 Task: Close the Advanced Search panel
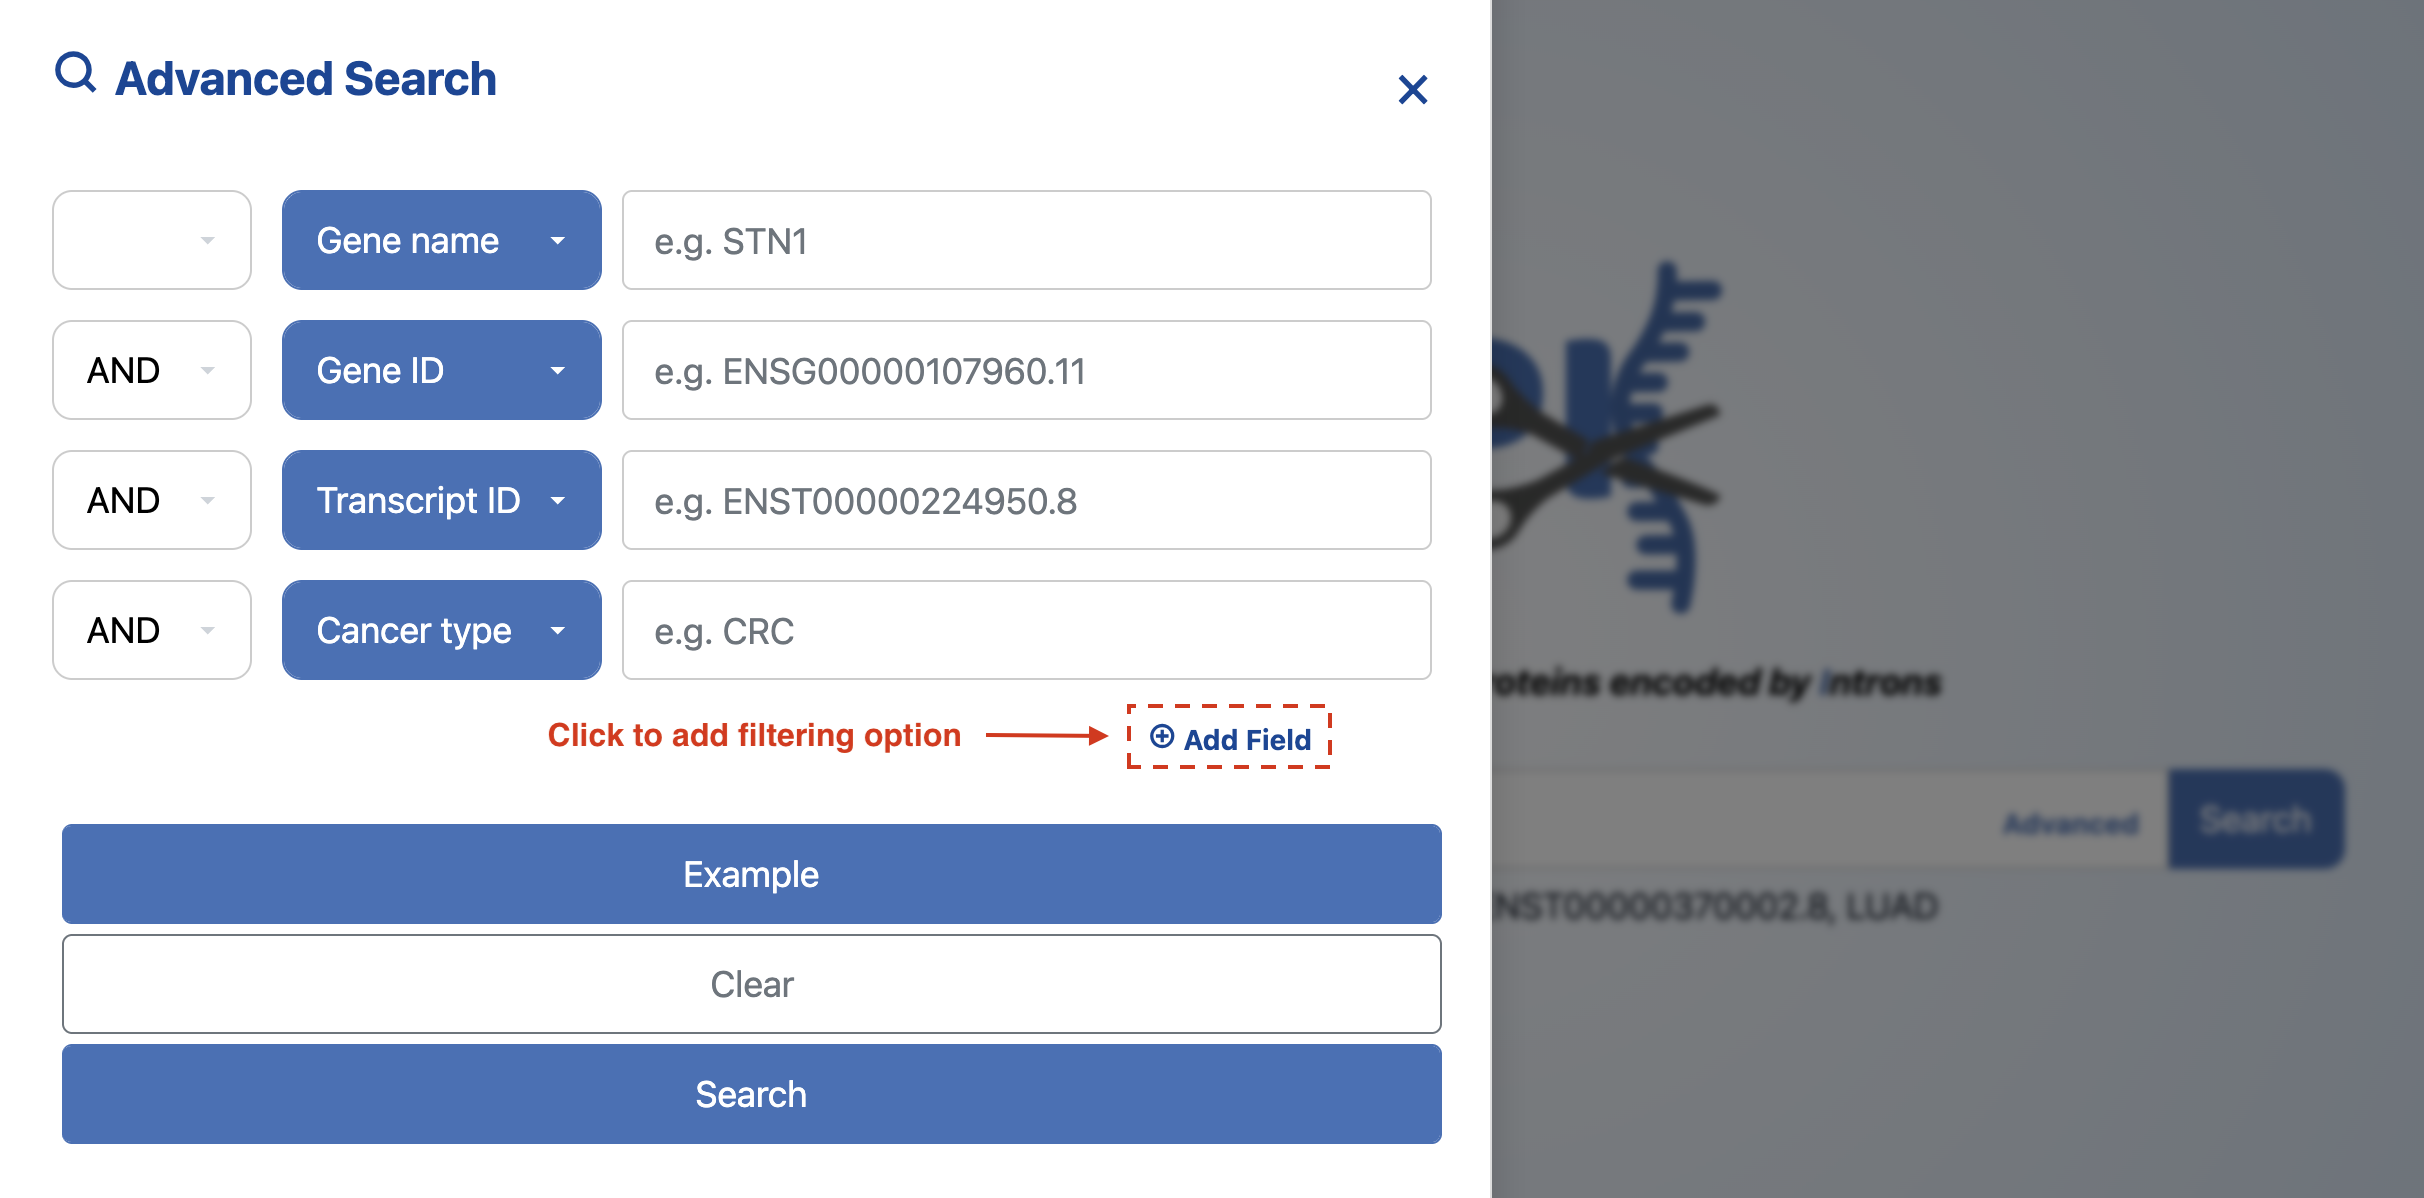click(x=1412, y=90)
